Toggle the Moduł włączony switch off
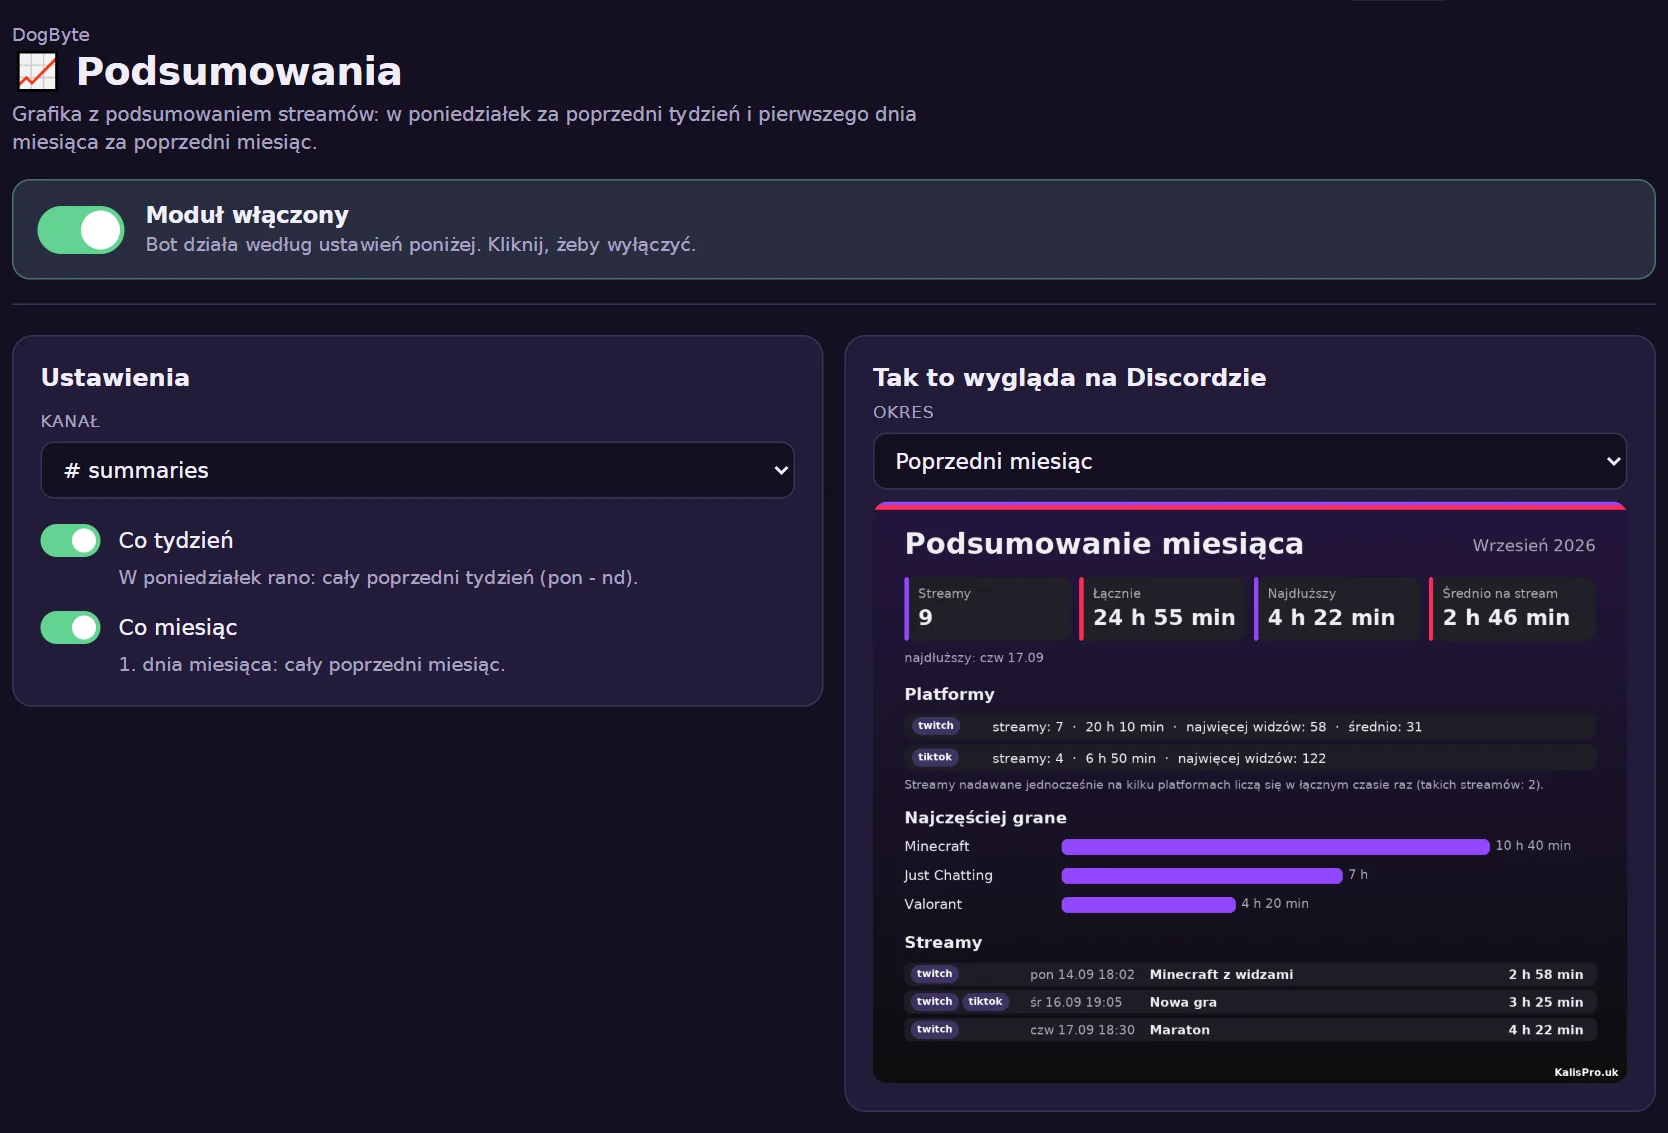The height and width of the screenshot is (1133, 1668). point(81,230)
